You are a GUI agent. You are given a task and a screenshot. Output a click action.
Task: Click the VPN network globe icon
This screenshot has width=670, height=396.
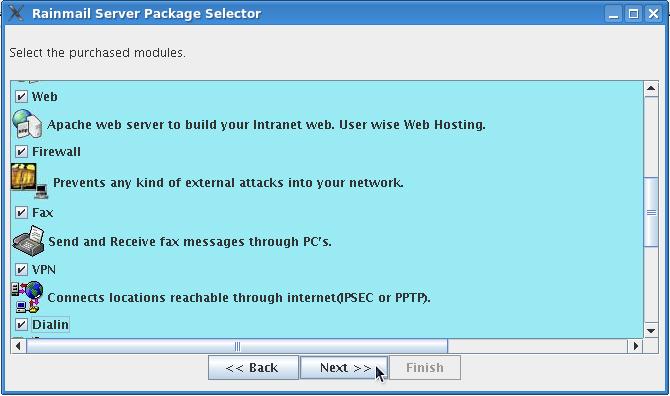click(27, 297)
